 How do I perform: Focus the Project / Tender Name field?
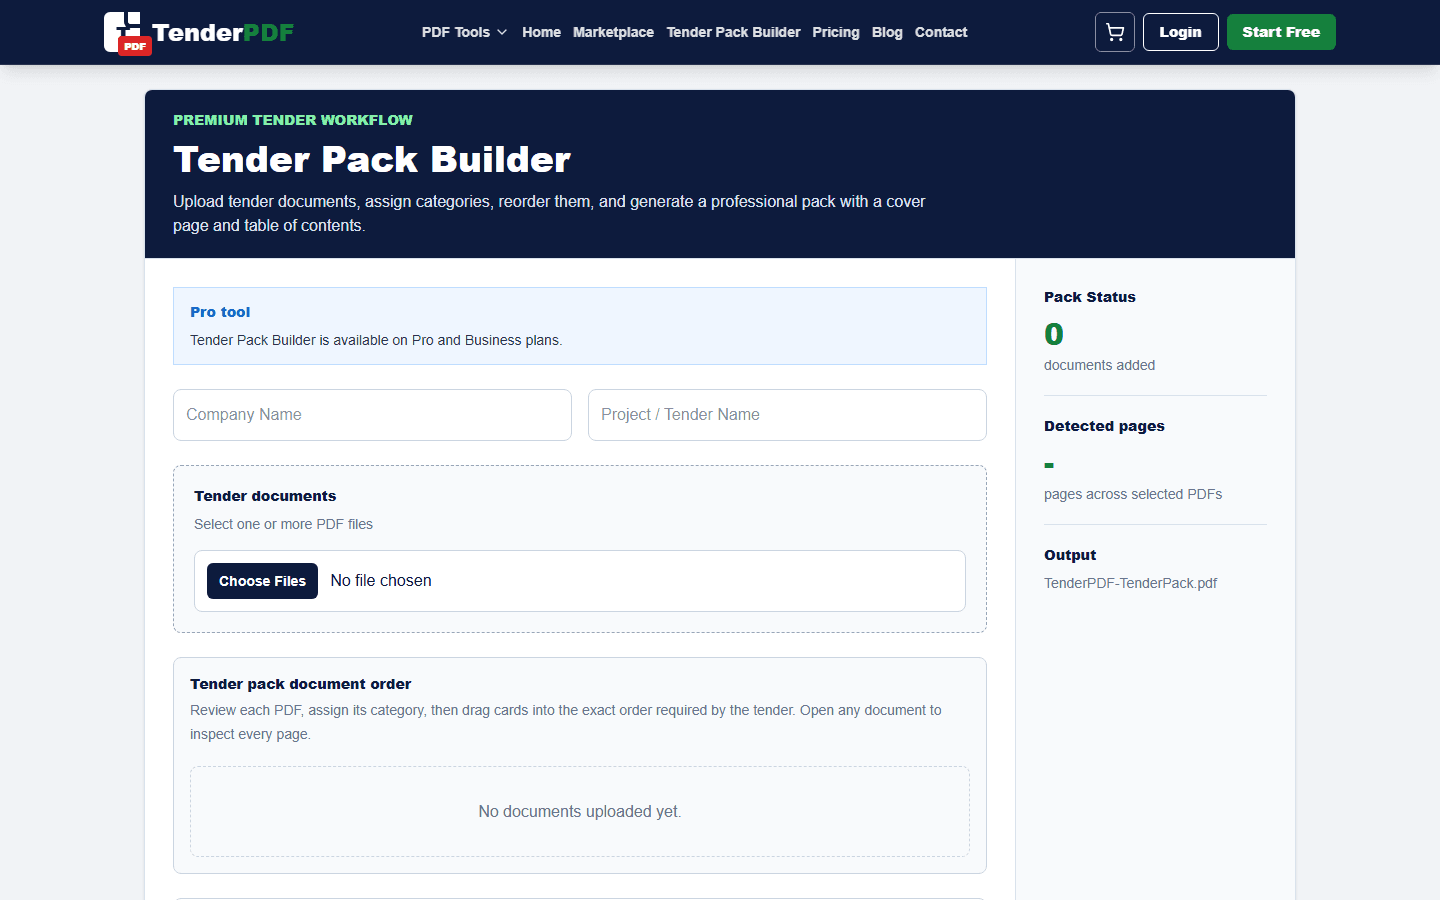[x=787, y=415]
